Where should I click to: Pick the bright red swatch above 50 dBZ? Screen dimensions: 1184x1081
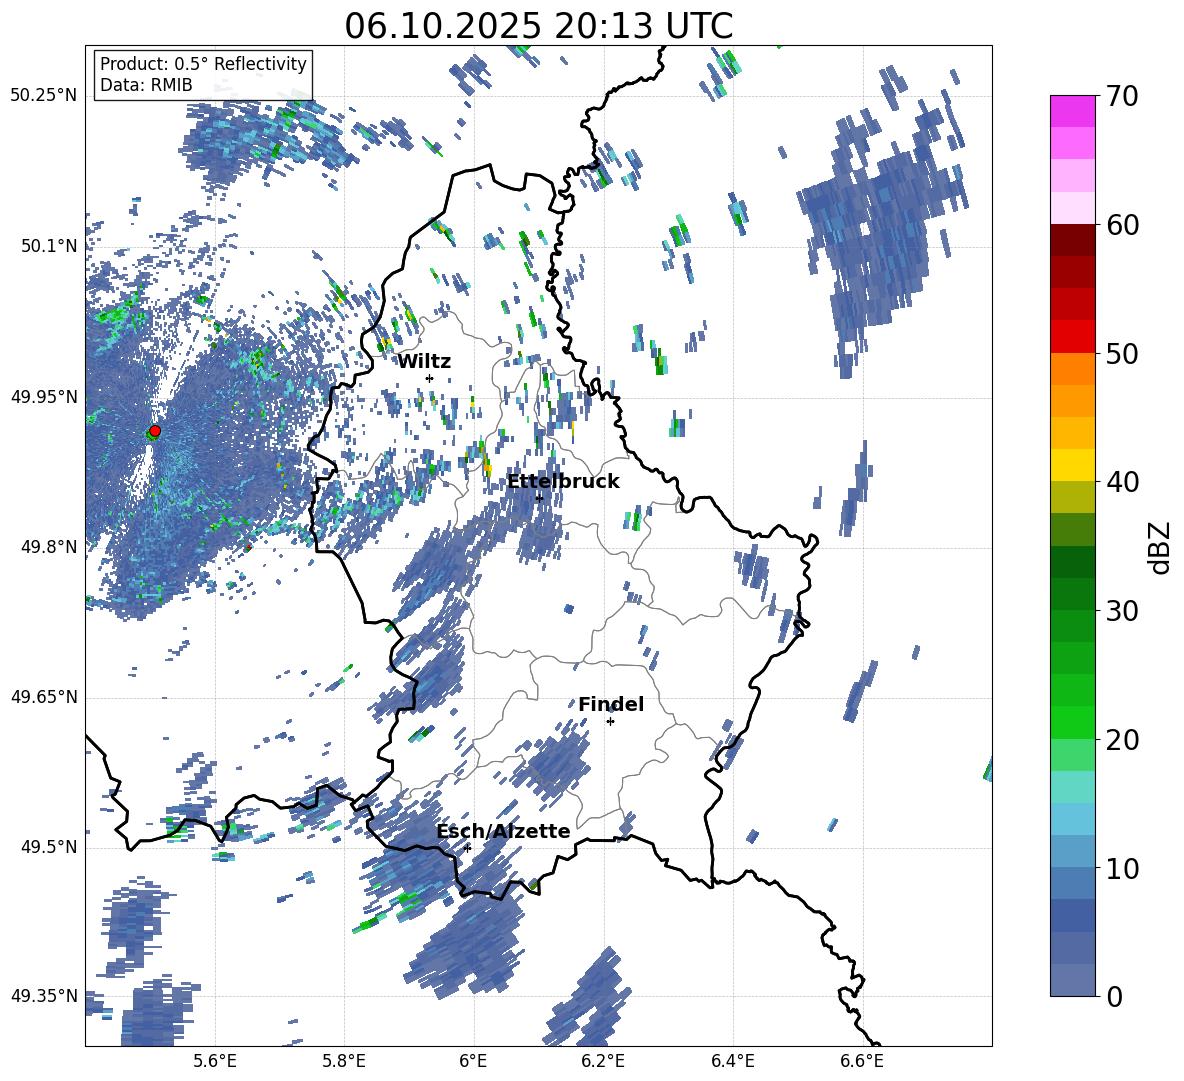[1073, 336]
